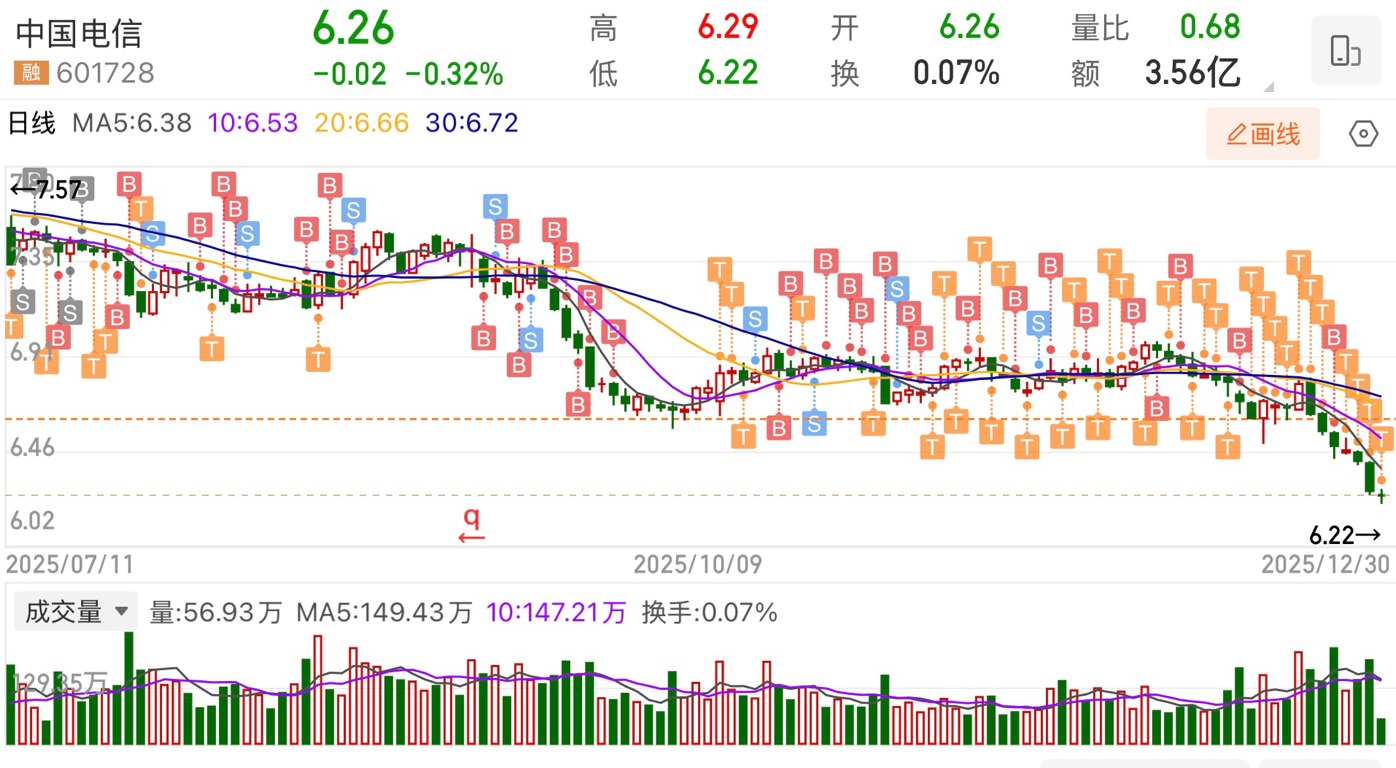Click the 换手:0.07% label
This screenshot has width=1396, height=768.
coord(709,612)
